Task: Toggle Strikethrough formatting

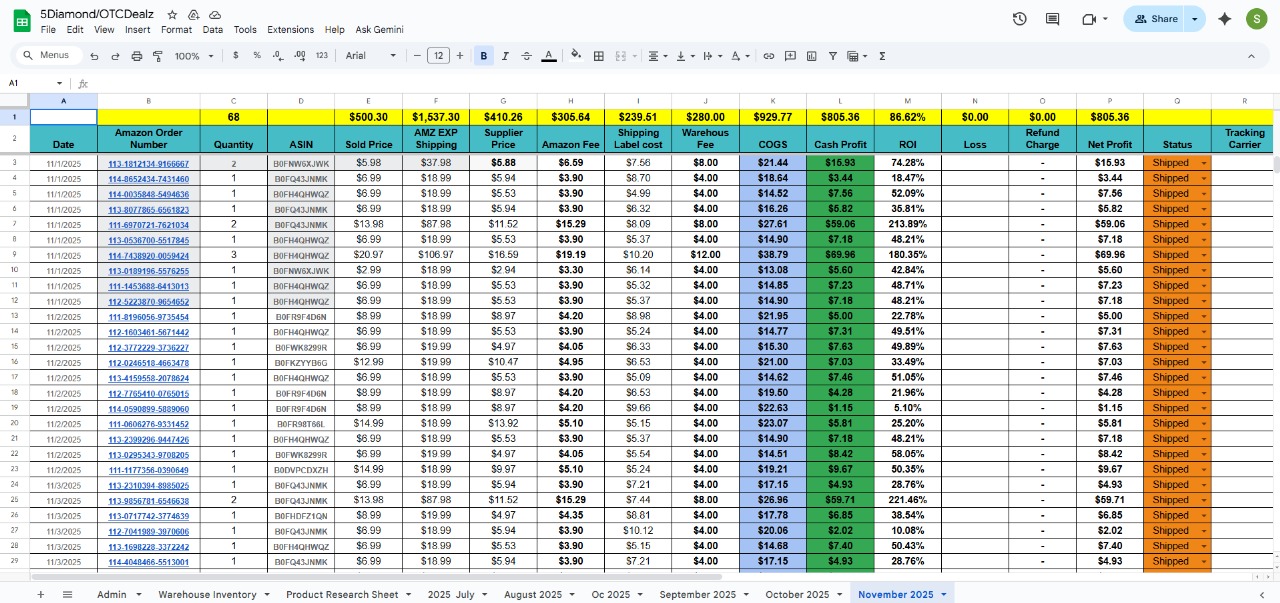Action: click(527, 56)
